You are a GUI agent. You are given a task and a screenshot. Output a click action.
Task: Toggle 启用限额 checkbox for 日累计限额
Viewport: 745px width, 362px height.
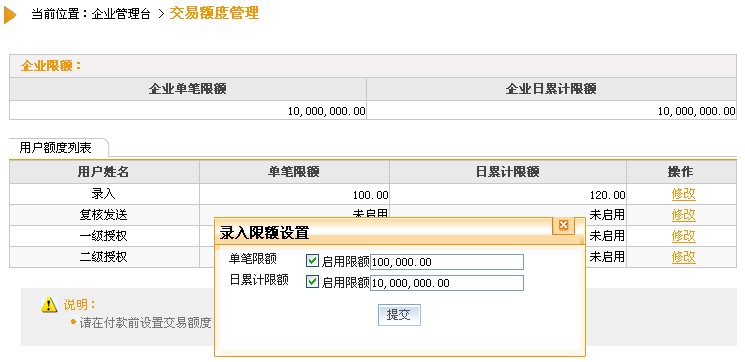(x=312, y=282)
